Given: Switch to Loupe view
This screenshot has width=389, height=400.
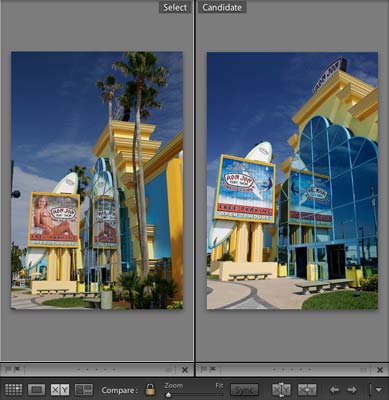Looking at the screenshot, I should pyautogui.click(x=36, y=389).
